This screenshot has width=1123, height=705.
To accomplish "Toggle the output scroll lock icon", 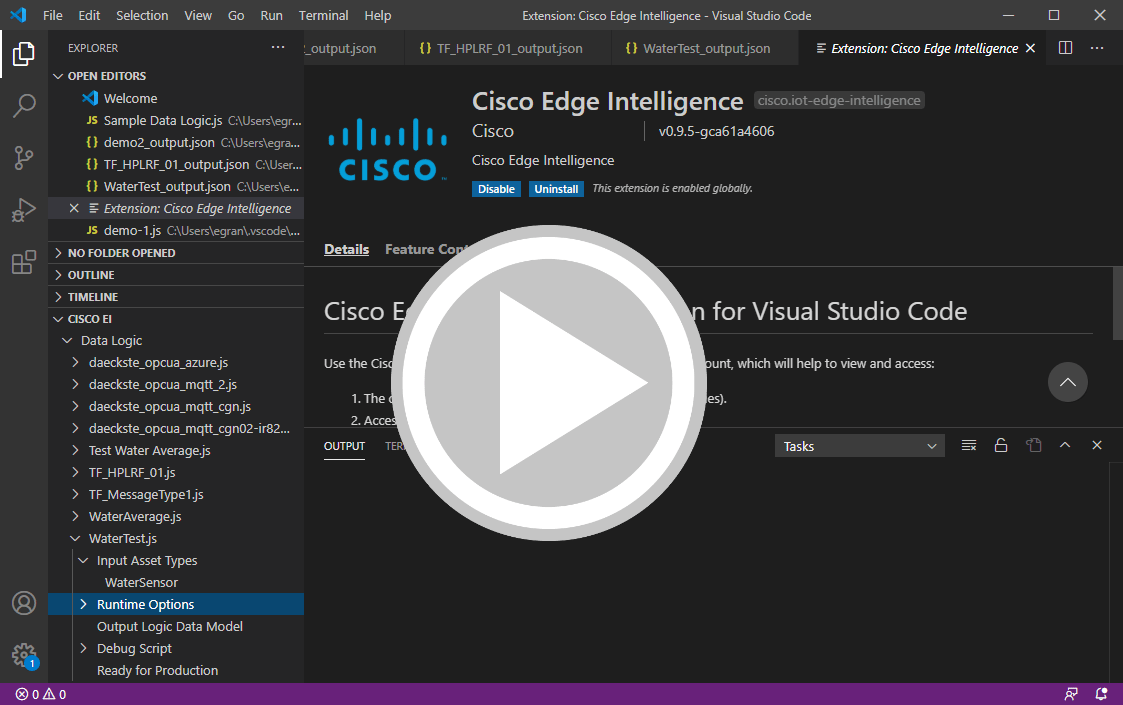I will pyautogui.click(x=1001, y=446).
